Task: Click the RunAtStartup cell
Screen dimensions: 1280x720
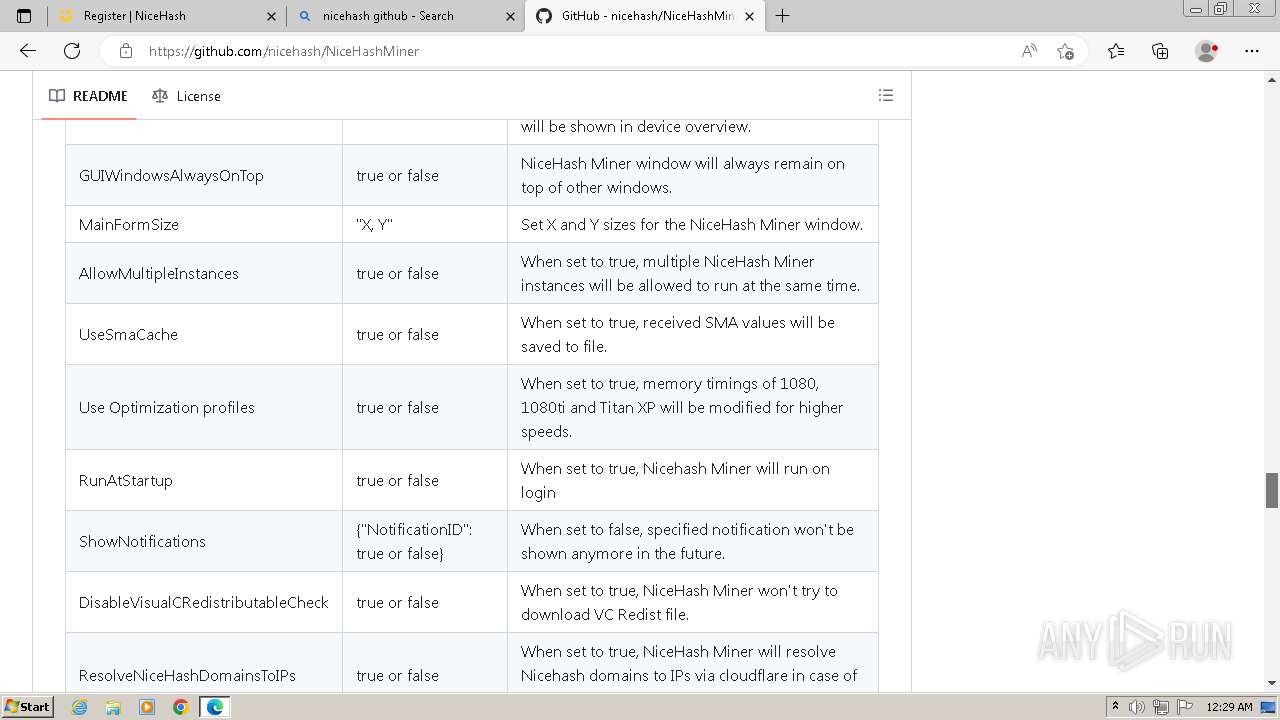Action: tap(204, 480)
